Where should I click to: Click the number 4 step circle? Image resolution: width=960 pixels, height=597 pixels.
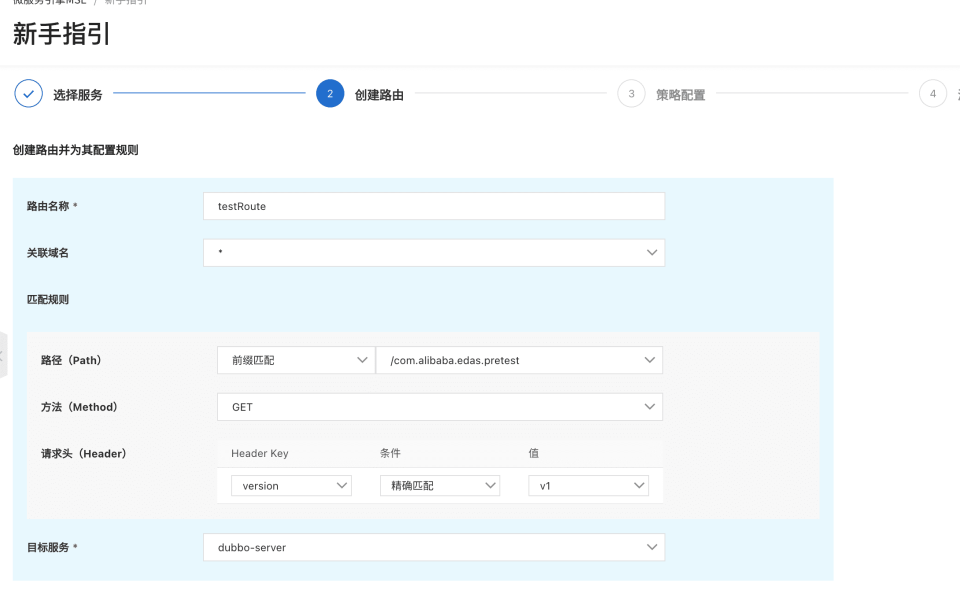(x=933, y=94)
